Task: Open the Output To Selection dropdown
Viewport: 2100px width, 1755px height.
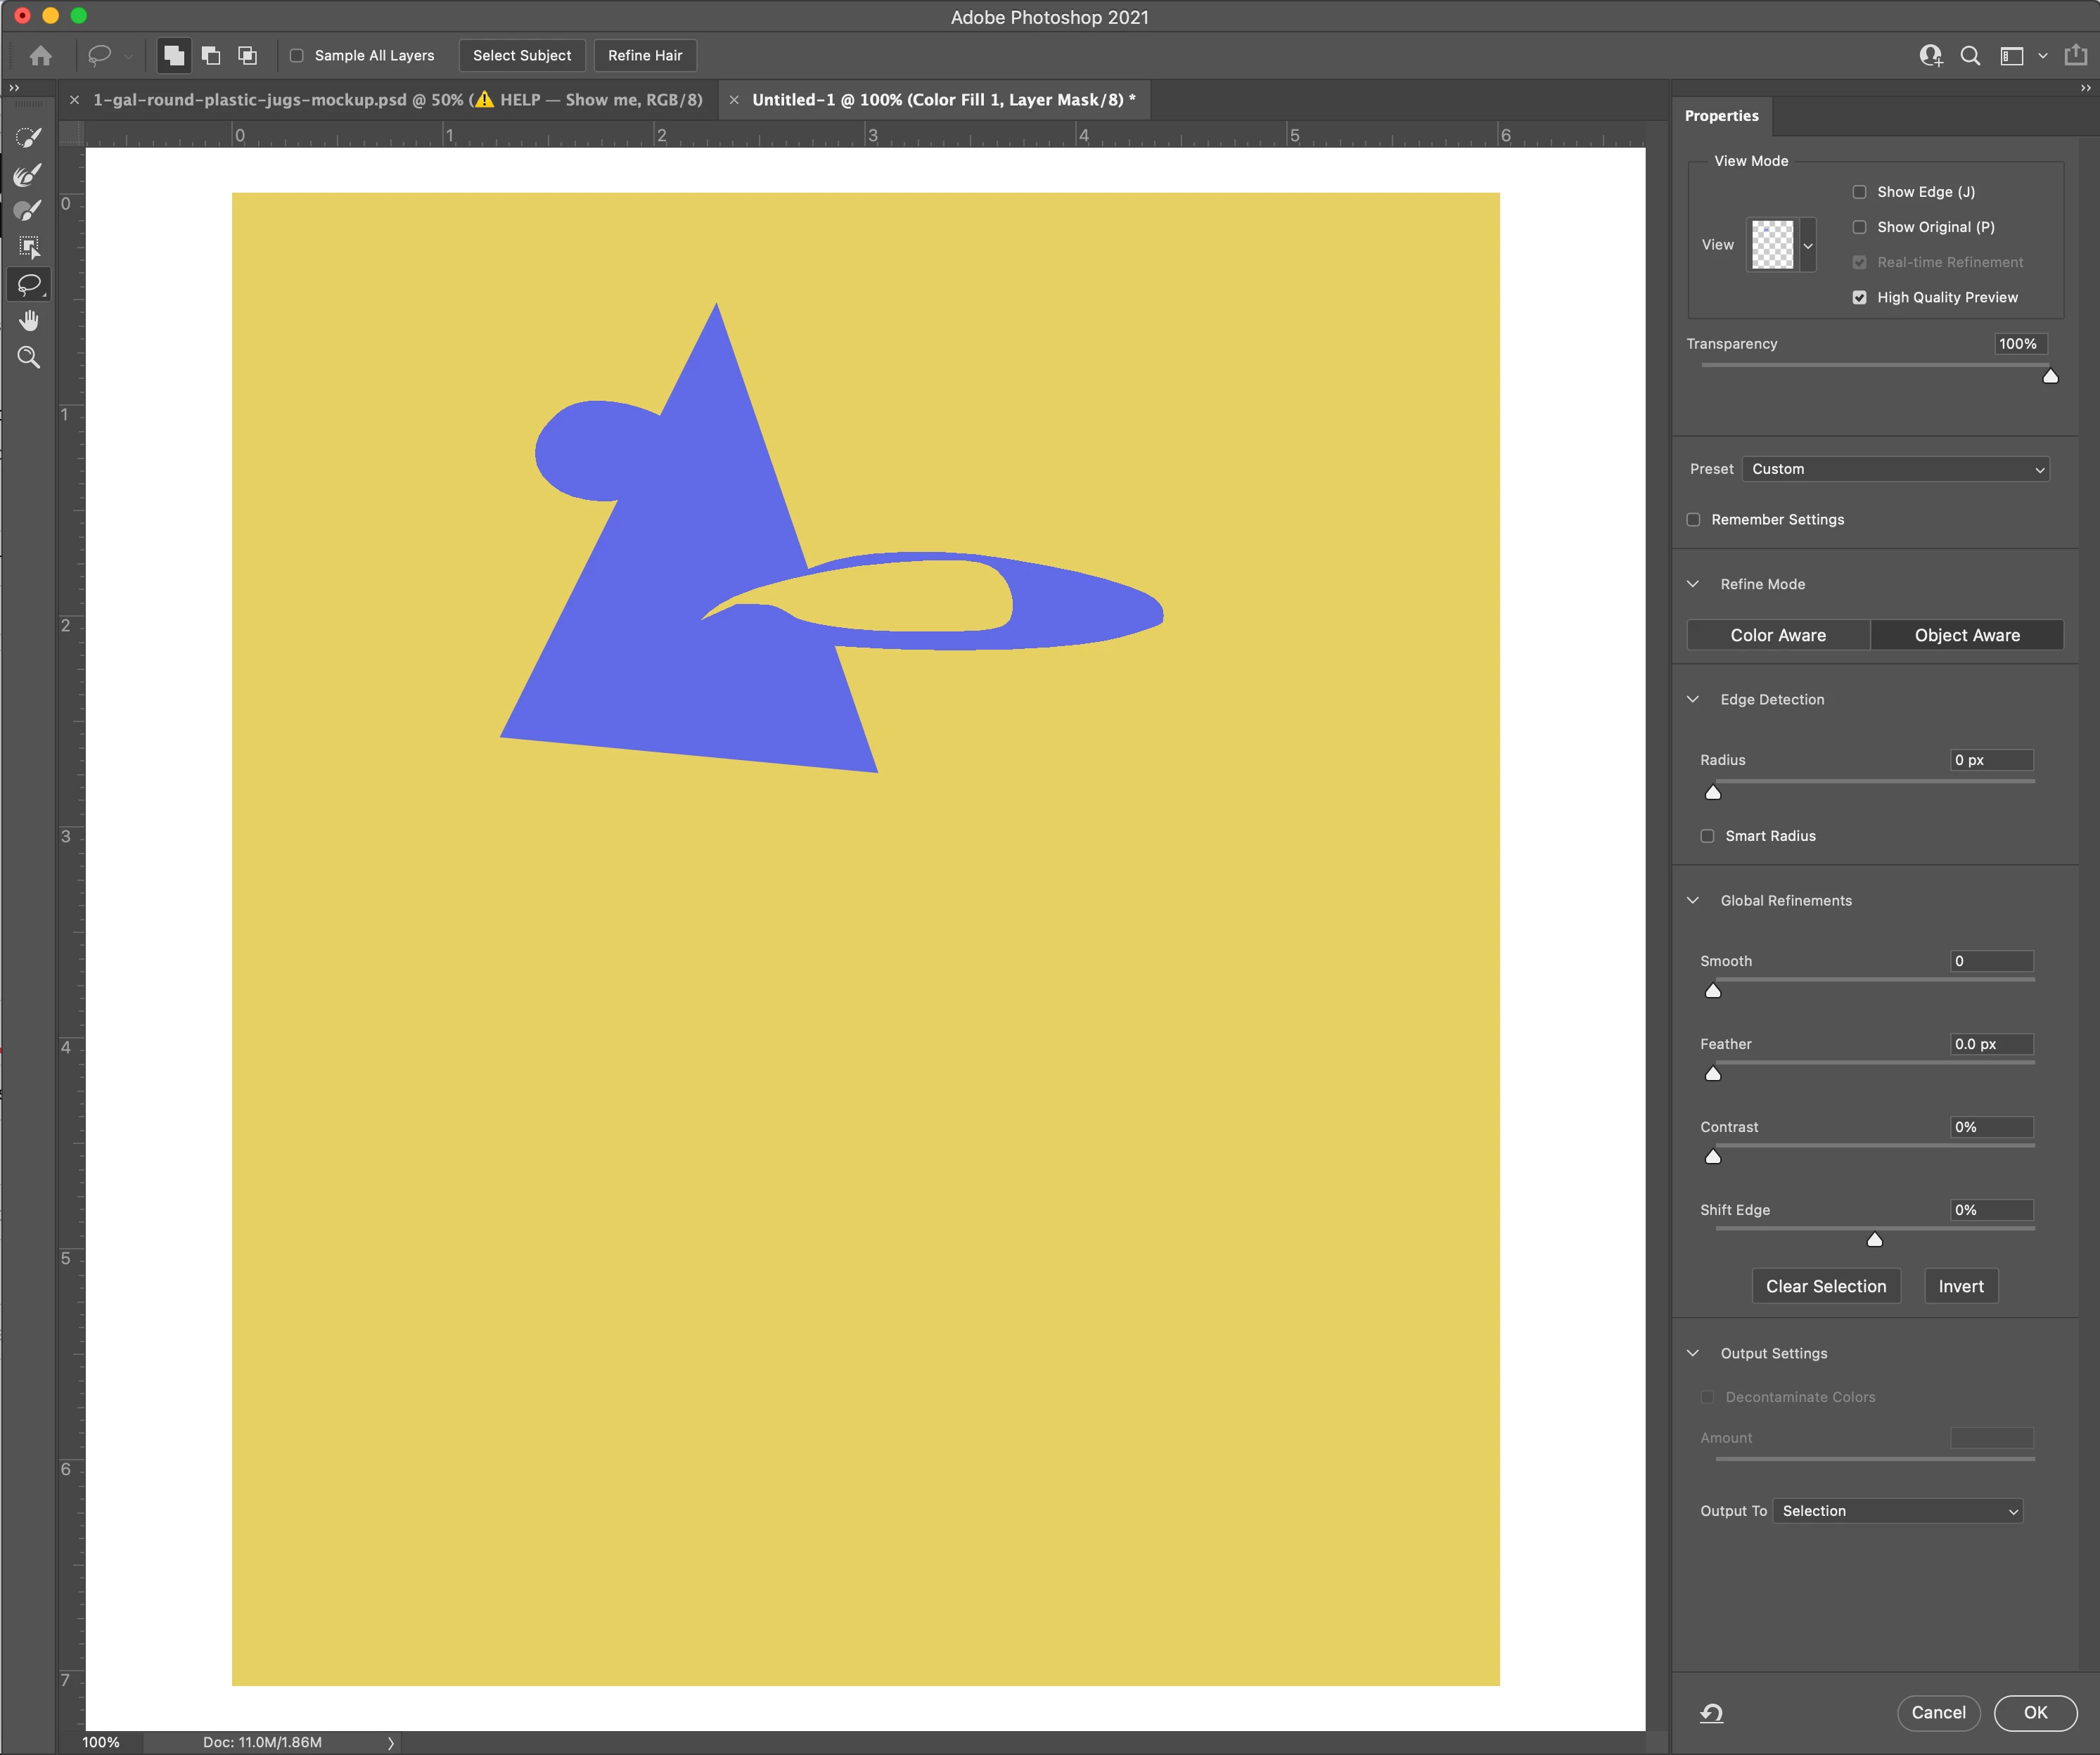Action: (1897, 1511)
